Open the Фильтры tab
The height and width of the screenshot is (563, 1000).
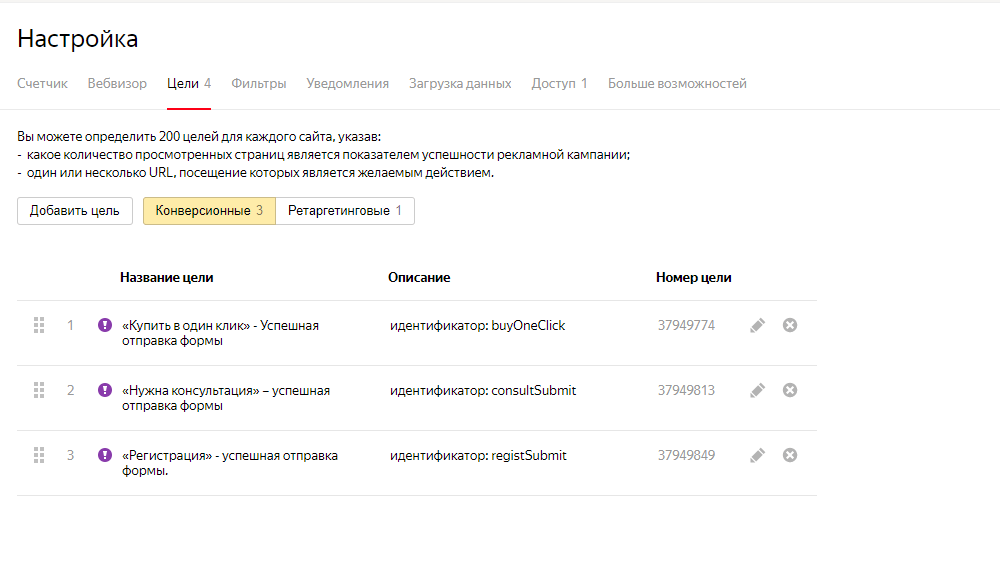point(259,84)
